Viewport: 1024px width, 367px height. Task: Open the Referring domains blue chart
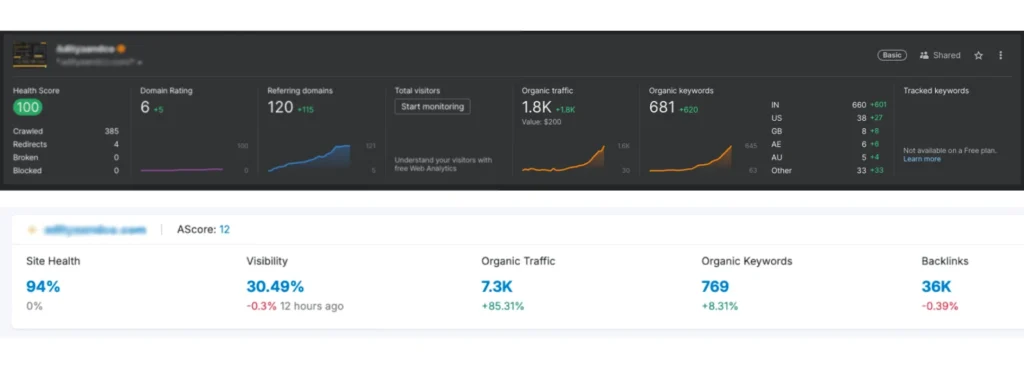[x=310, y=159]
